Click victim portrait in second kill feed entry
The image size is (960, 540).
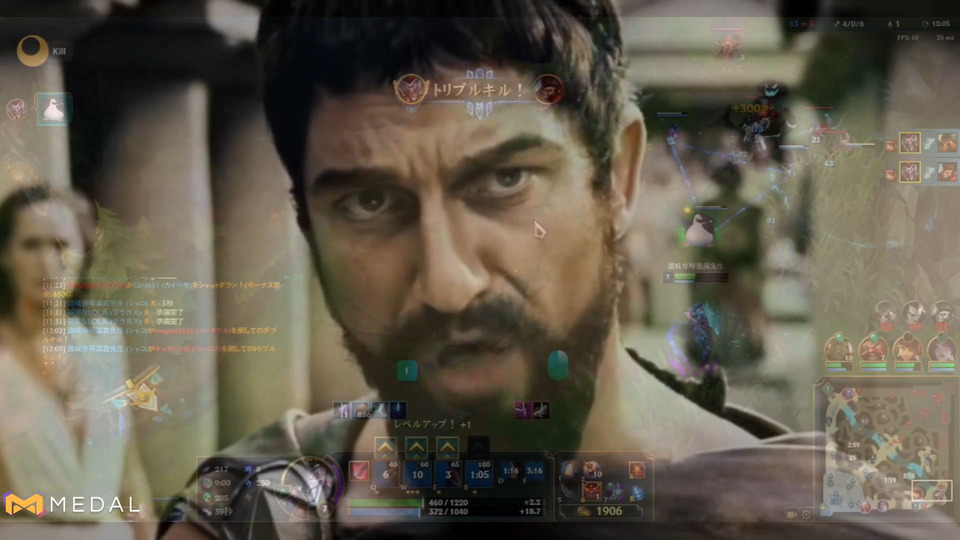(x=948, y=173)
